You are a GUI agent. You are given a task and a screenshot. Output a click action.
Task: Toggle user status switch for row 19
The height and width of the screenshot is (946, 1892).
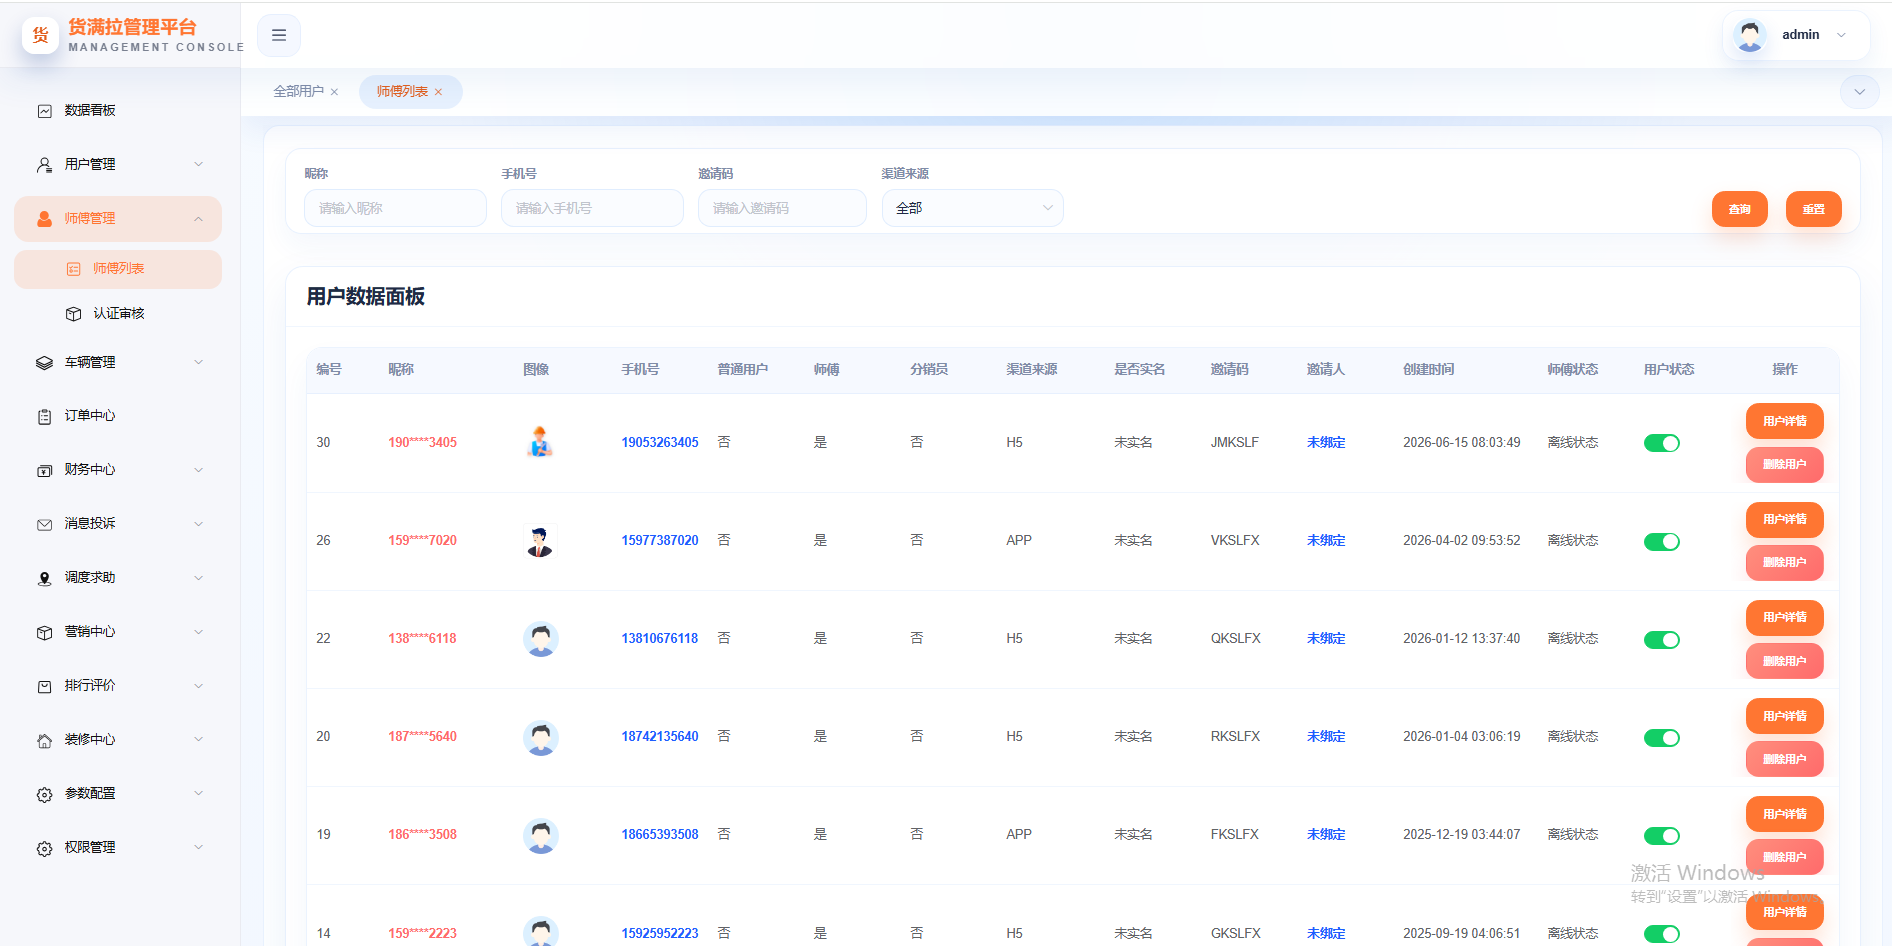pos(1662,835)
